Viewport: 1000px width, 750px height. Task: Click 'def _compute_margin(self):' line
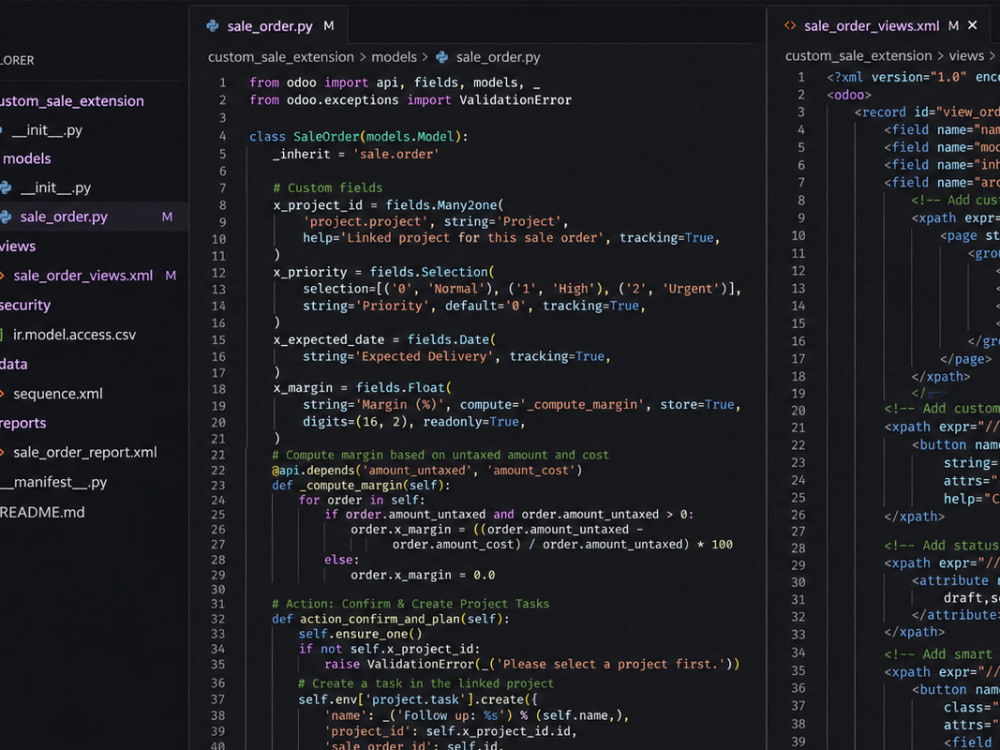click(361, 485)
